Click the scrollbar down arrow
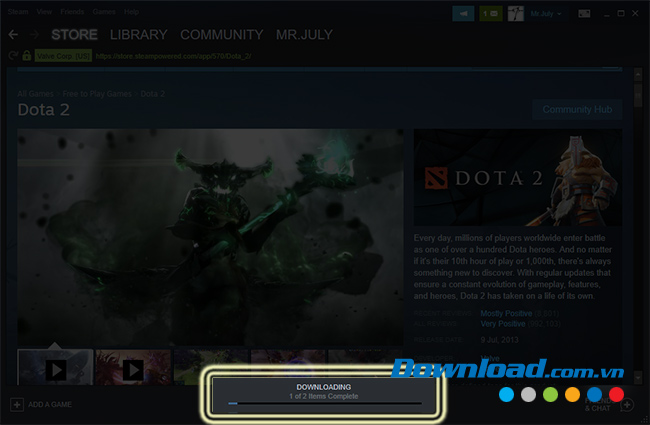This screenshot has width=650, height=425. coord(638,378)
